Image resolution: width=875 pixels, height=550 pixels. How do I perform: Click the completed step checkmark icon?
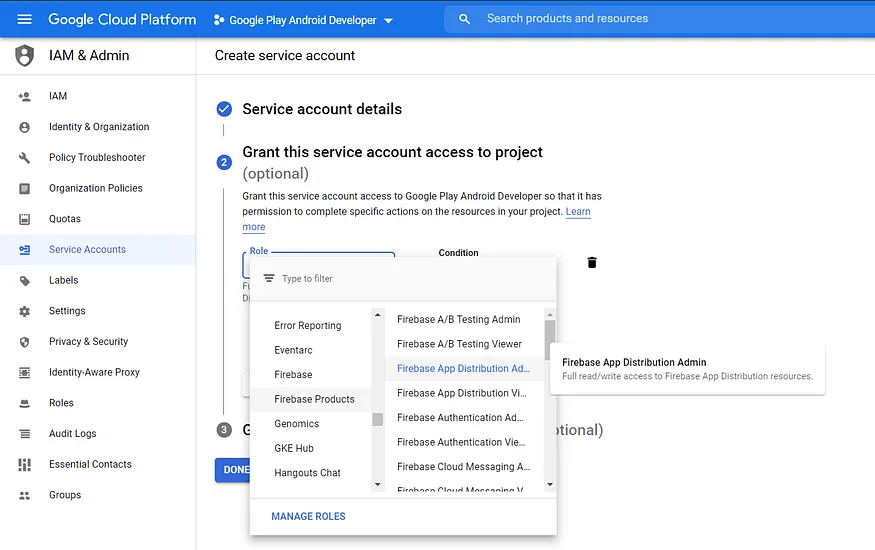coord(224,109)
